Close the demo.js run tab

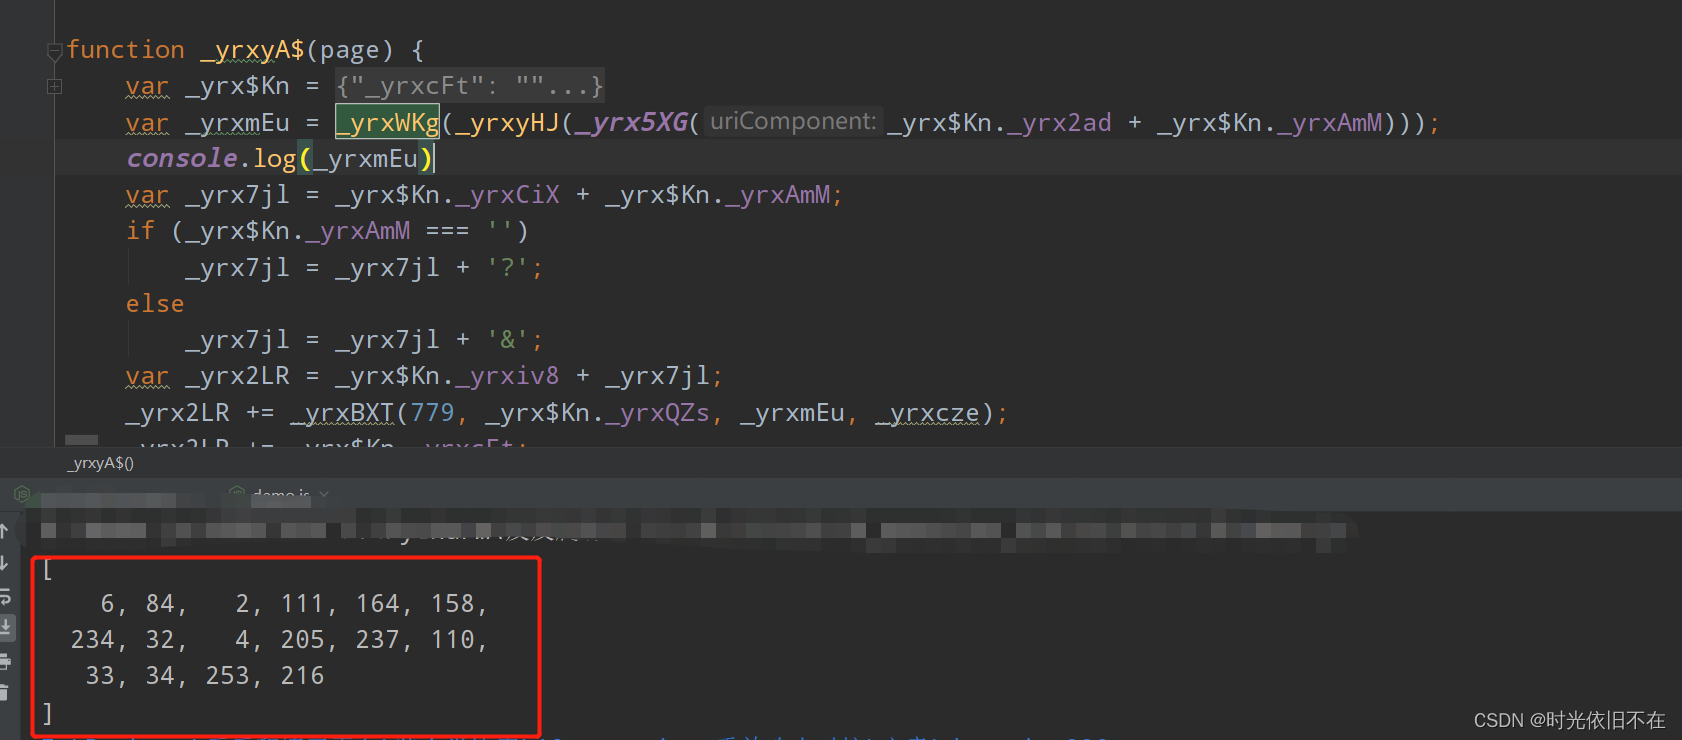(324, 494)
